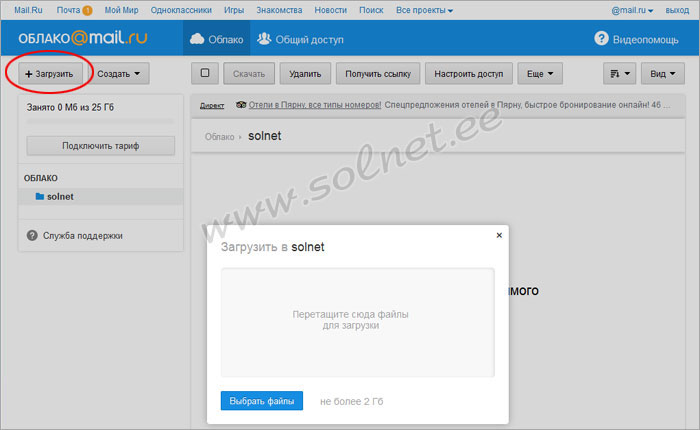Click the Служба поддержки question icon
This screenshot has height=430, width=700.
31,236
